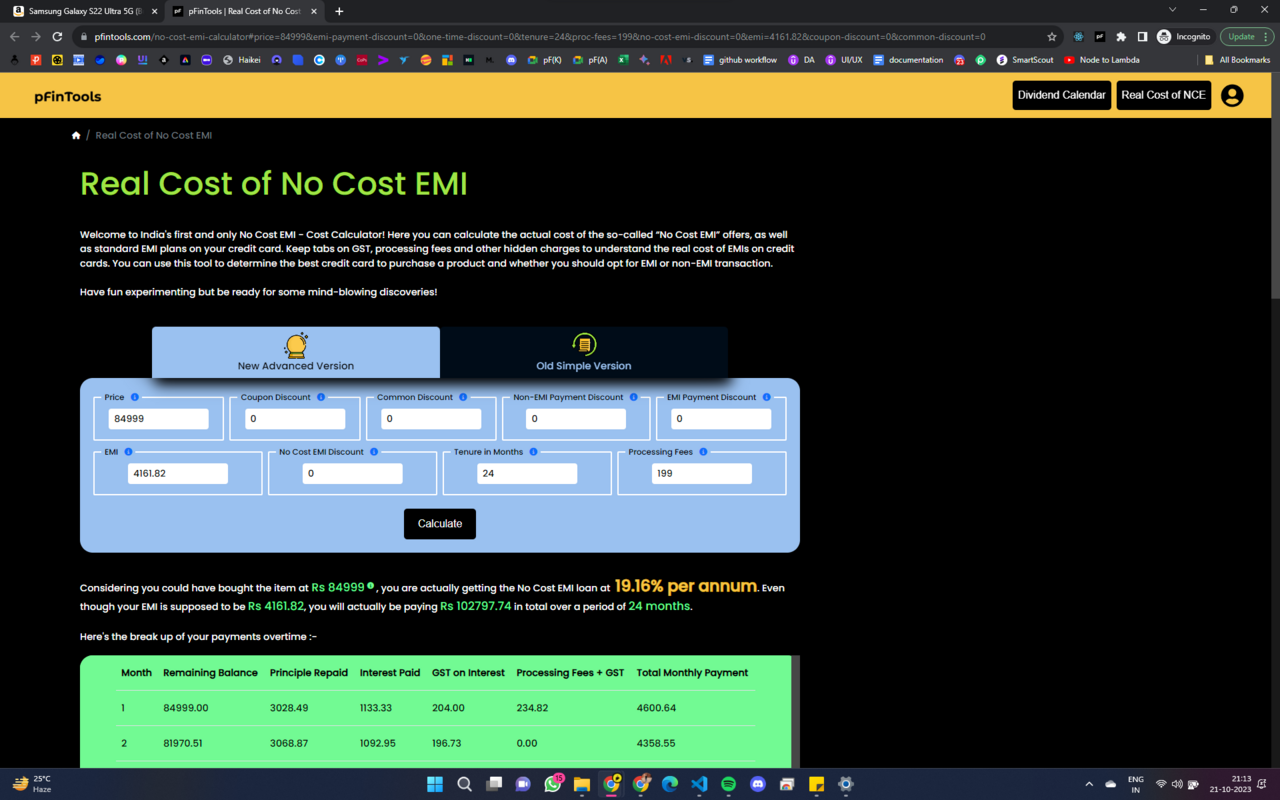Click the 4600.64 total payment cell
Image resolution: width=1280 pixels, height=800 pixels.
(x=656, y=708)
